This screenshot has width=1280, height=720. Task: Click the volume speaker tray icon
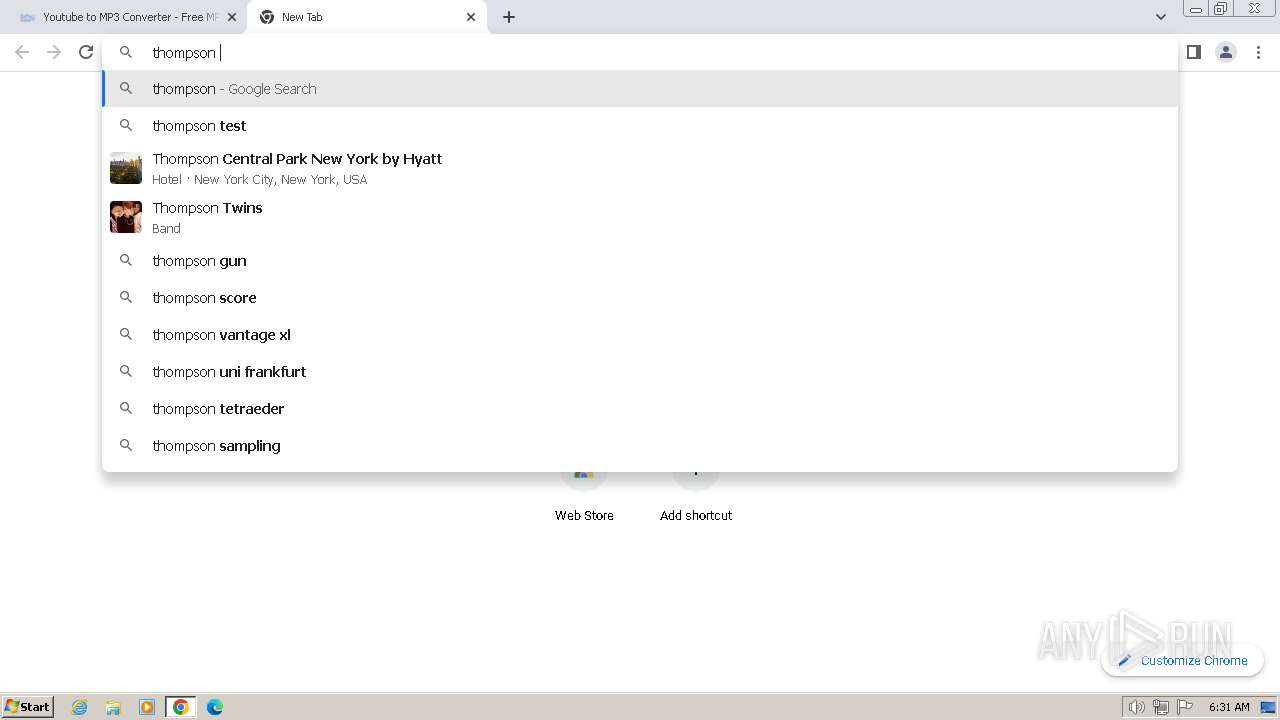pos(1136,707)
